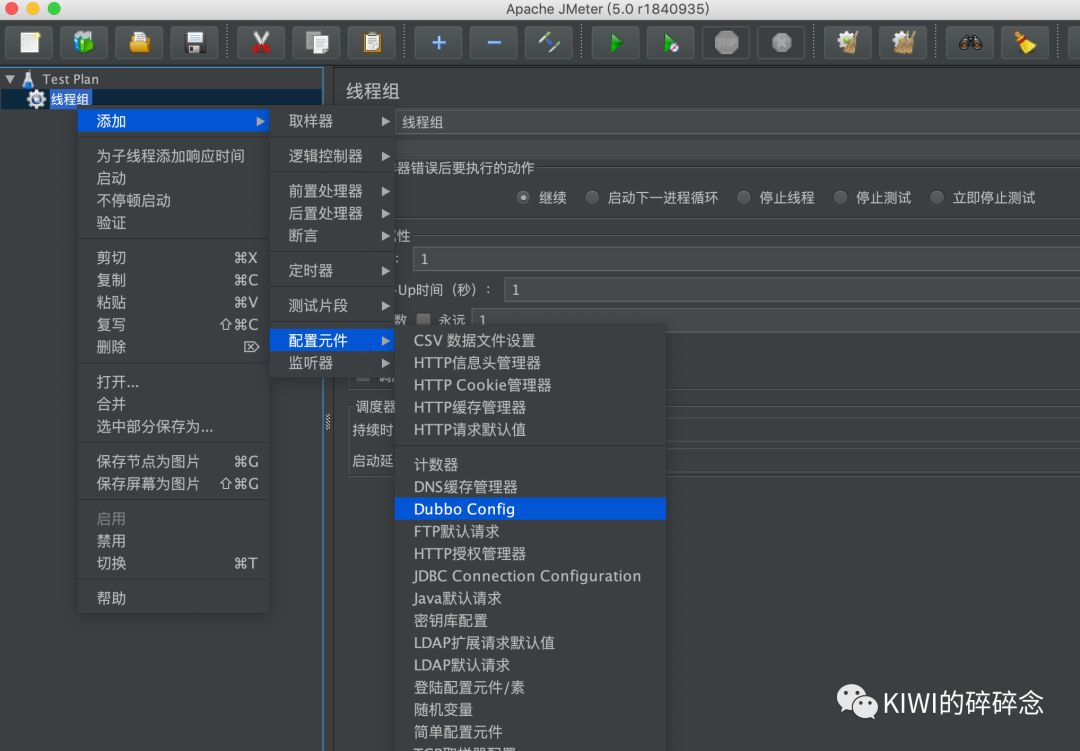
Task: Click the Paste clipboard icon
Action: (x=372, y=43)
